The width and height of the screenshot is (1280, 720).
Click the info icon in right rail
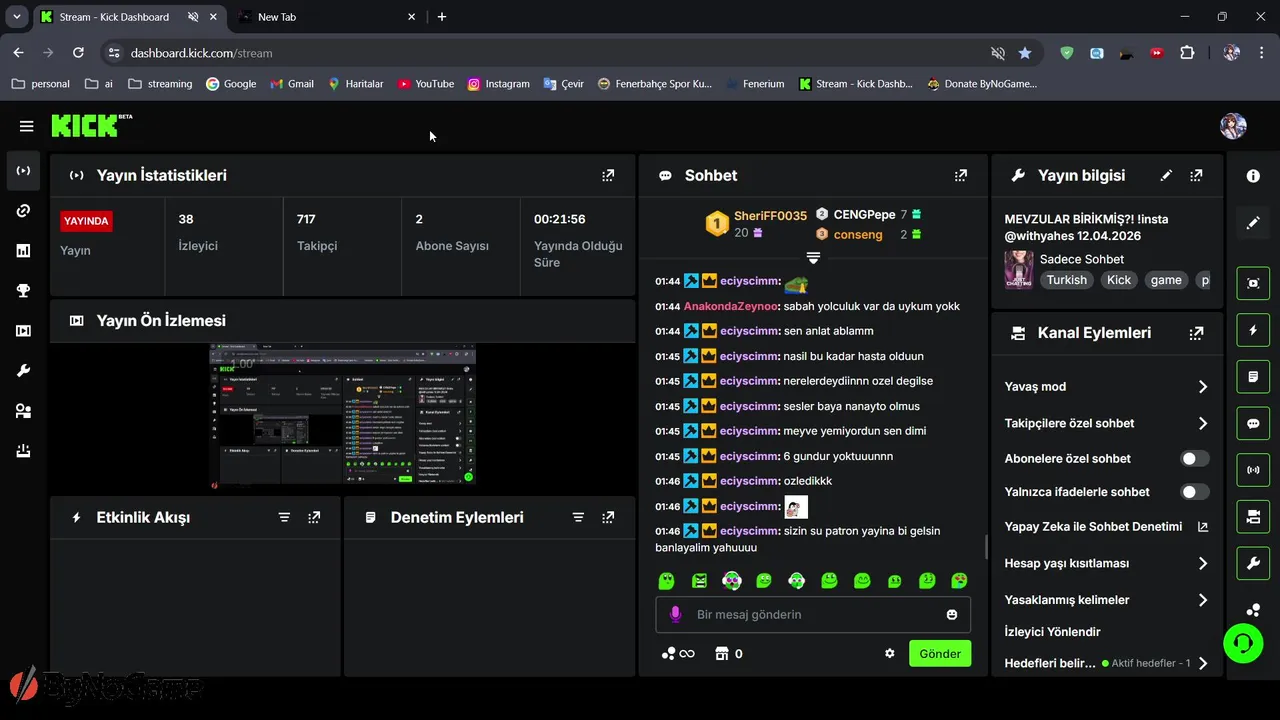(1253, 176)
